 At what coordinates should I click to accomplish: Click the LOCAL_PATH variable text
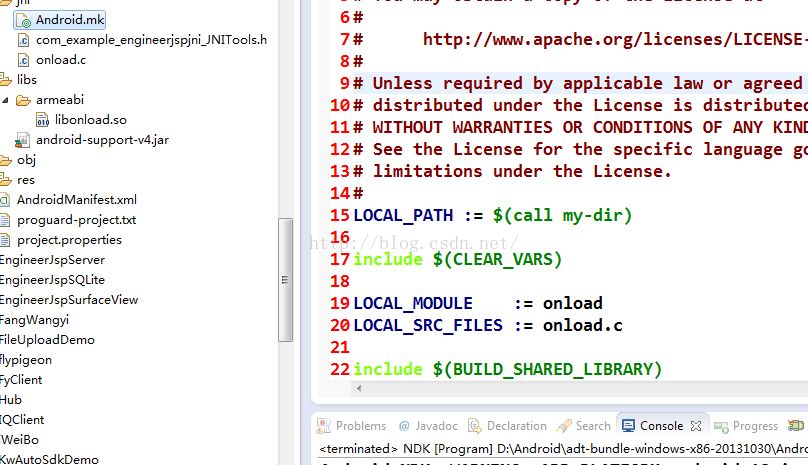pyautogui.click(x=403, y=215)
